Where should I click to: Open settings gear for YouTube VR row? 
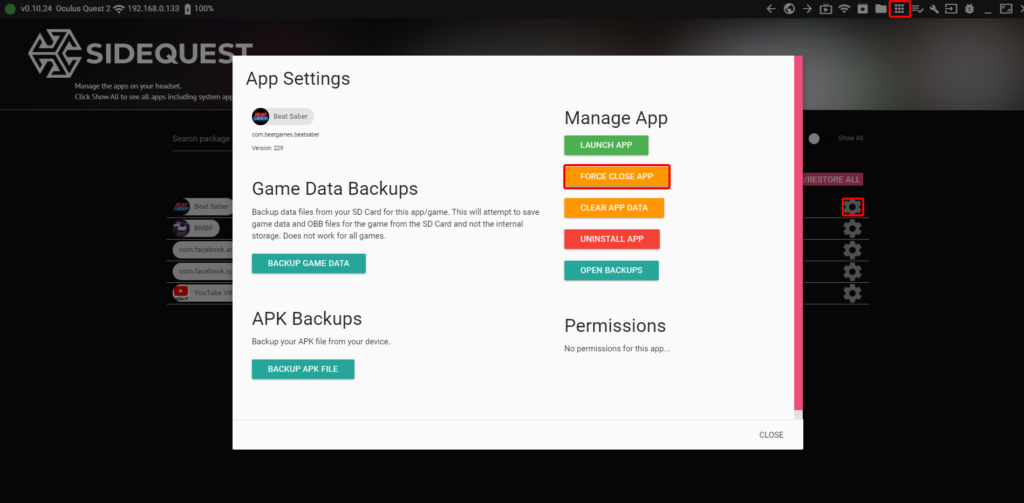click(852, 293)
